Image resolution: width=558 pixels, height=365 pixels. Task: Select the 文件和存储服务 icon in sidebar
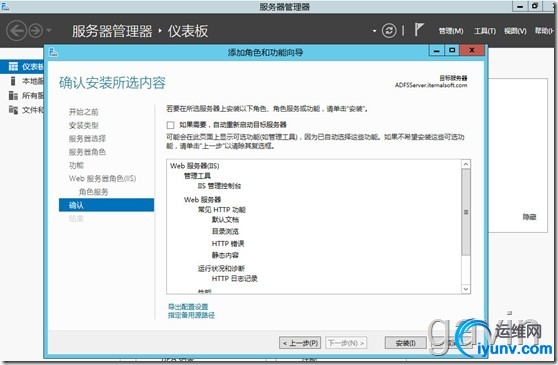pyautogui.click(x=13, y=110)
